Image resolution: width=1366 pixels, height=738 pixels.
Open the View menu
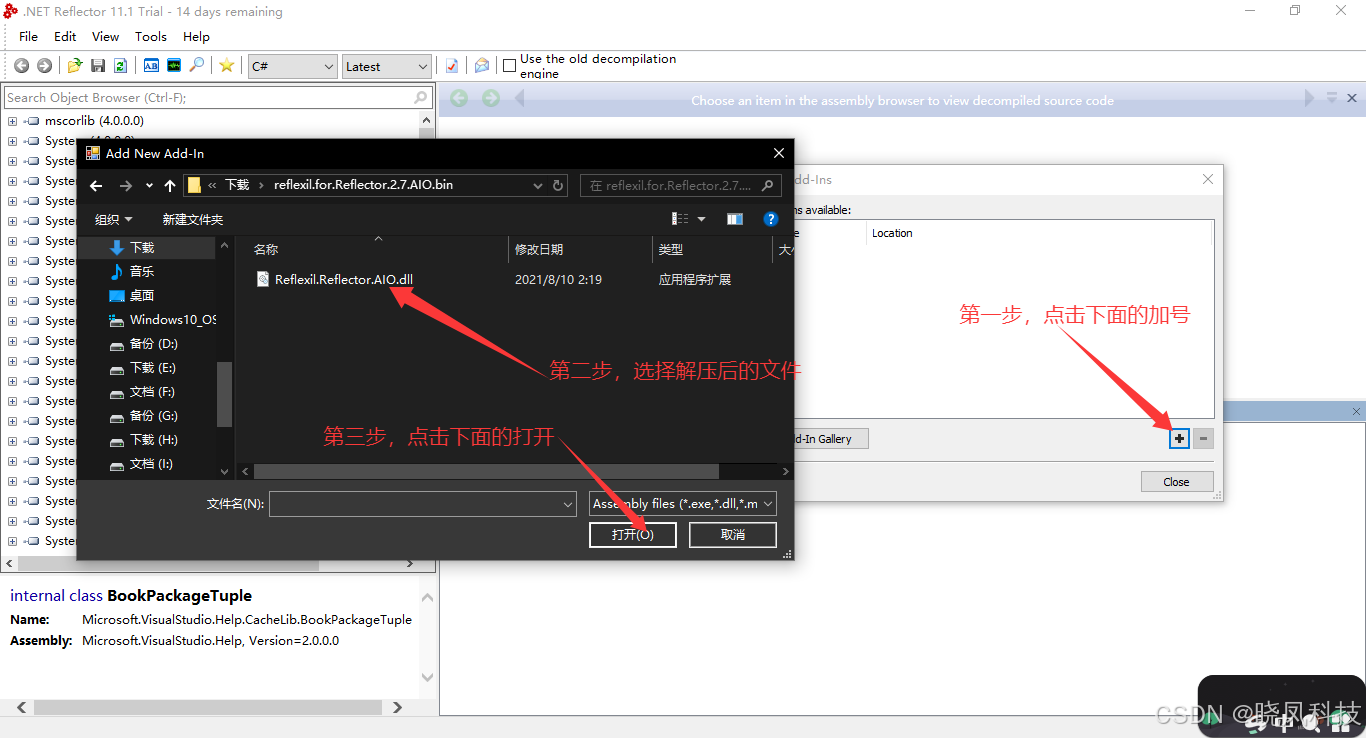tap(105, 36)
